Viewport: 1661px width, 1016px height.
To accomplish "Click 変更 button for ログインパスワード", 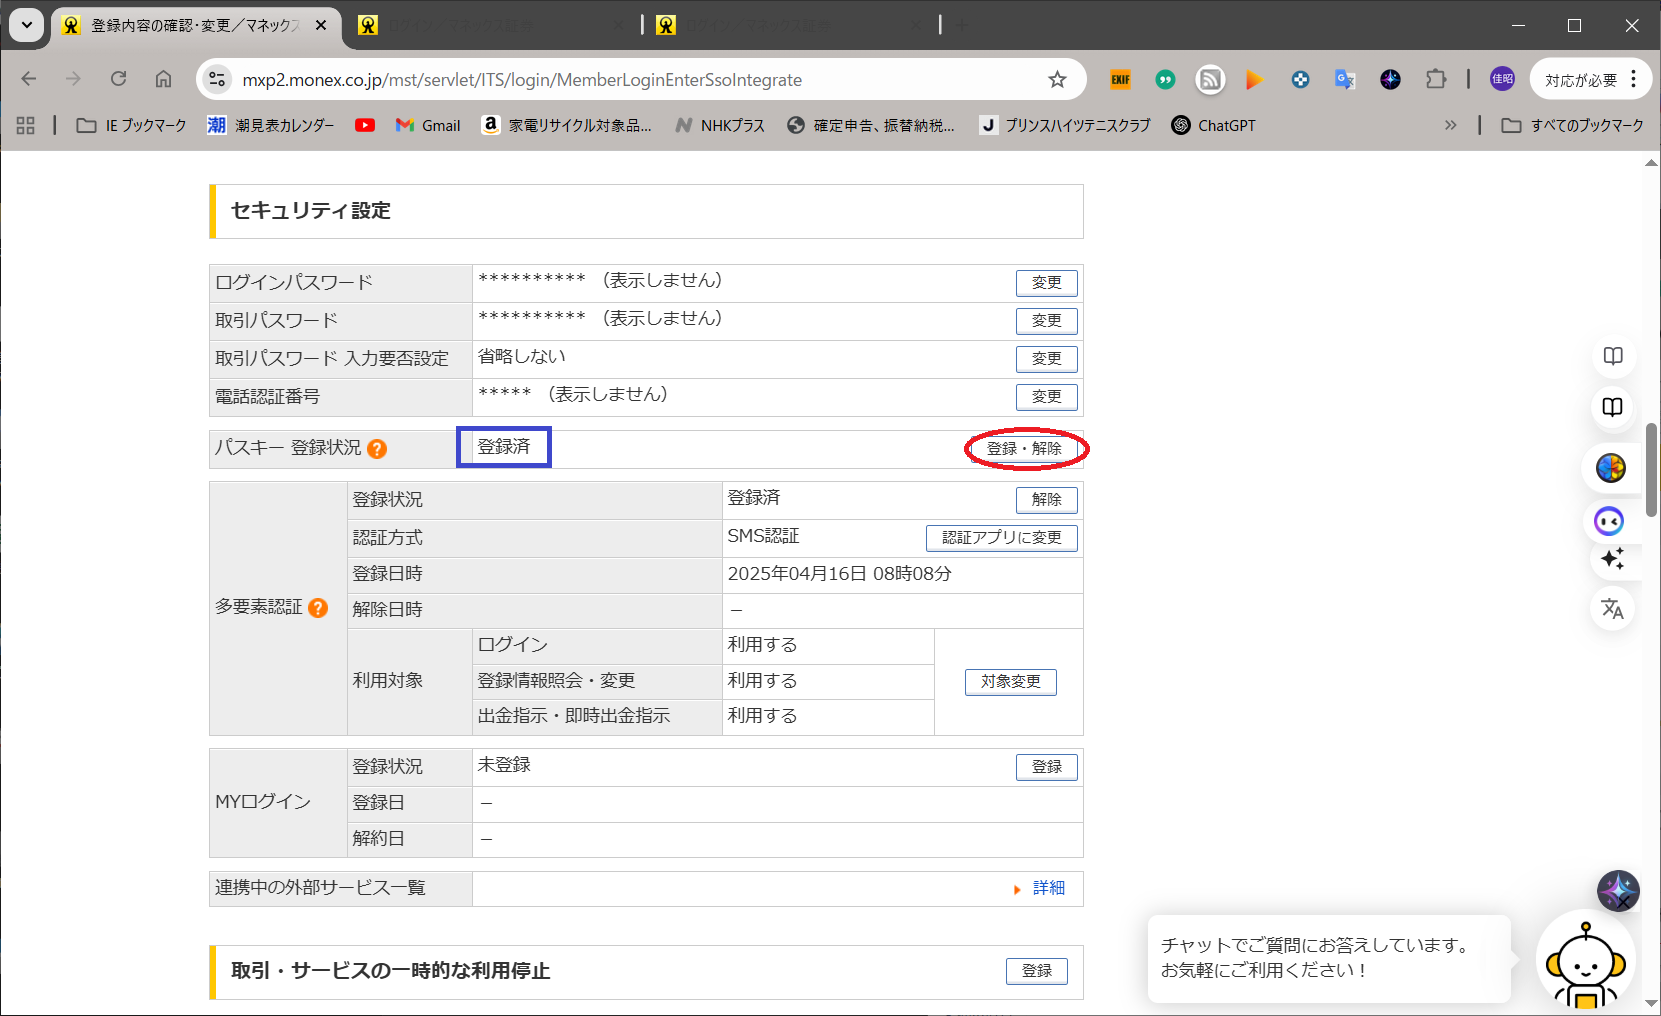I will coord(1046,283).
